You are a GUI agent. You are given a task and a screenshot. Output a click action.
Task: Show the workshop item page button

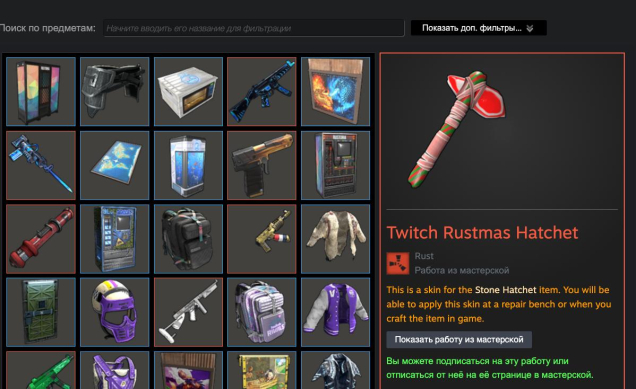(459, 340)
